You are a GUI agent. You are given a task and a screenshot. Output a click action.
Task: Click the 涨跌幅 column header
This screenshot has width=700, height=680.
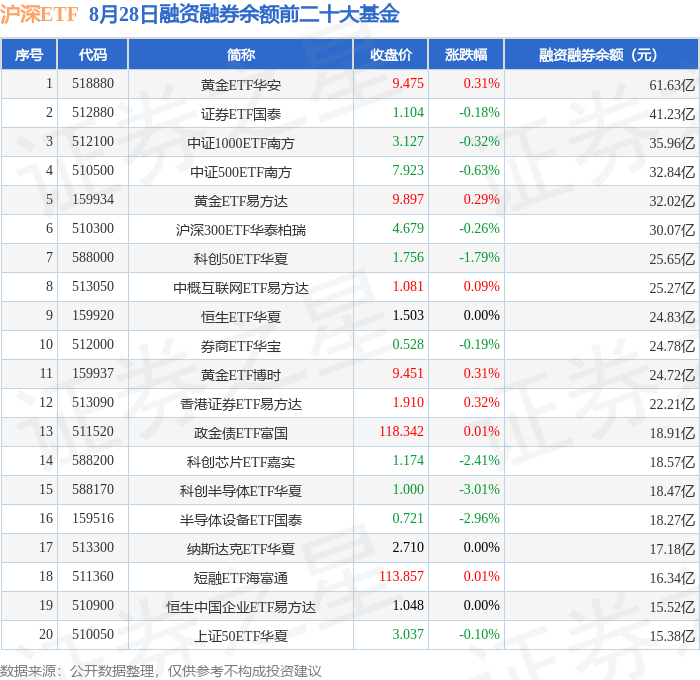point(466,54)
